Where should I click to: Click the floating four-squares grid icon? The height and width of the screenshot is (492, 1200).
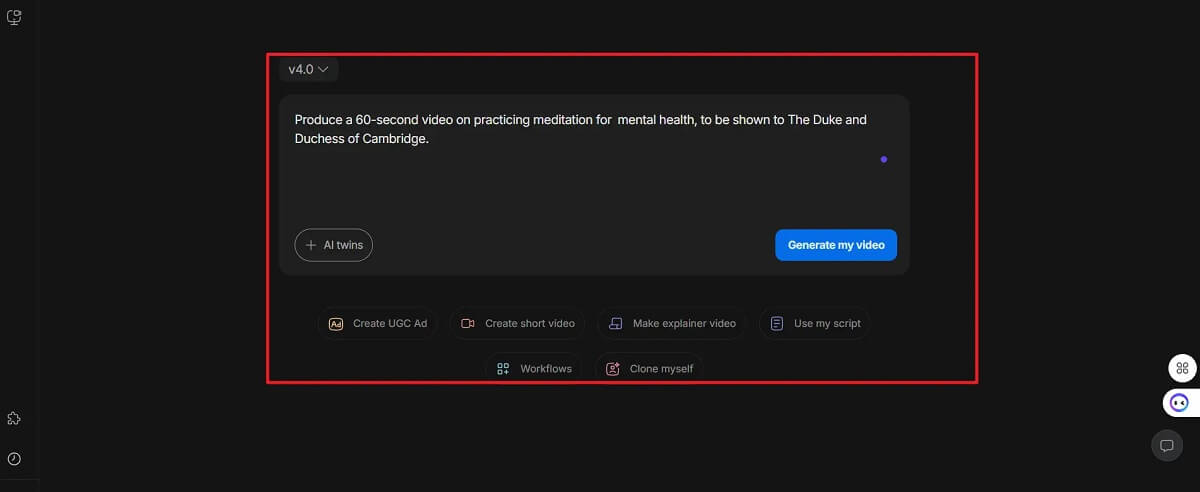pyautogui.click(x=1182, y=368)
